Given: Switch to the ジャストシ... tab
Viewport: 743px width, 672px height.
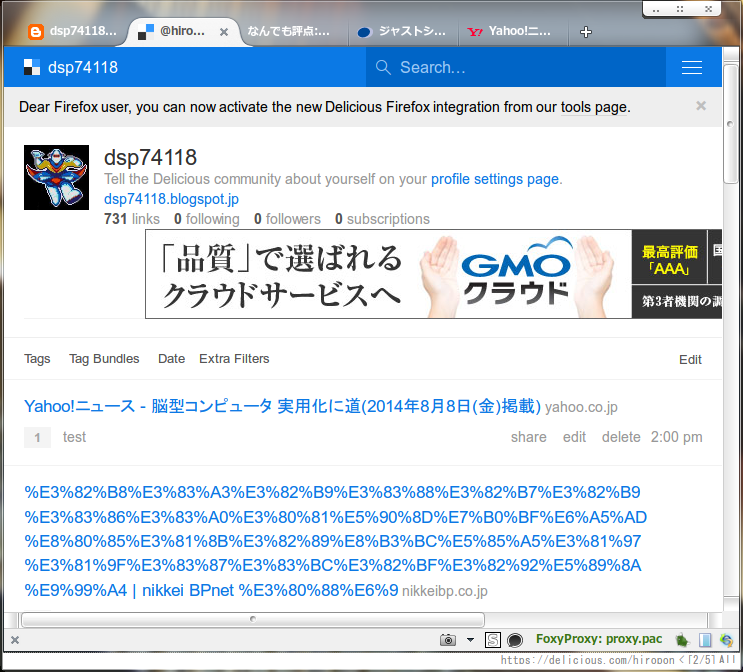Looking at the screenshot, I should pyautogui.click(x=403, y=31).
